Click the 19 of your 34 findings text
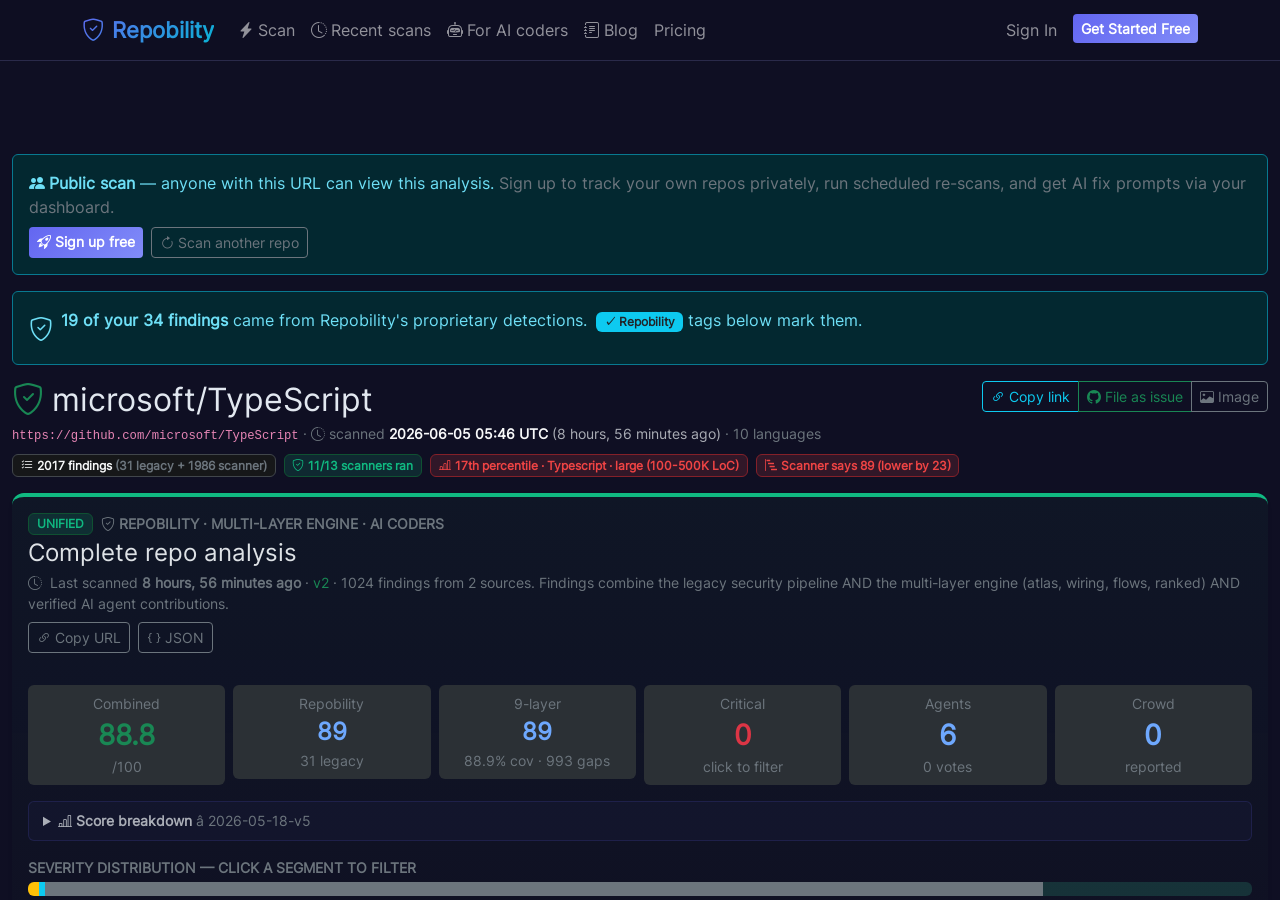Viewport: 1280px width, 900px height. click(x=145, y=320)
